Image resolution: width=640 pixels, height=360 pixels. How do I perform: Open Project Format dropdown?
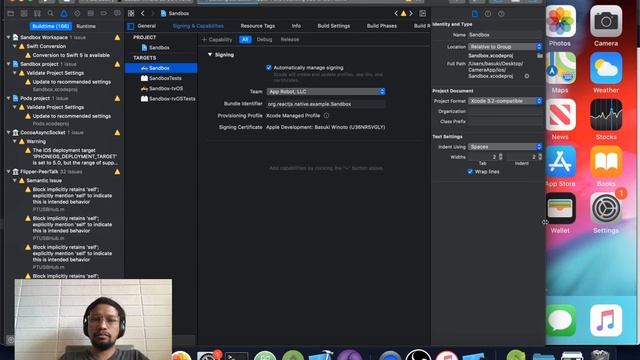click(505, 101)
